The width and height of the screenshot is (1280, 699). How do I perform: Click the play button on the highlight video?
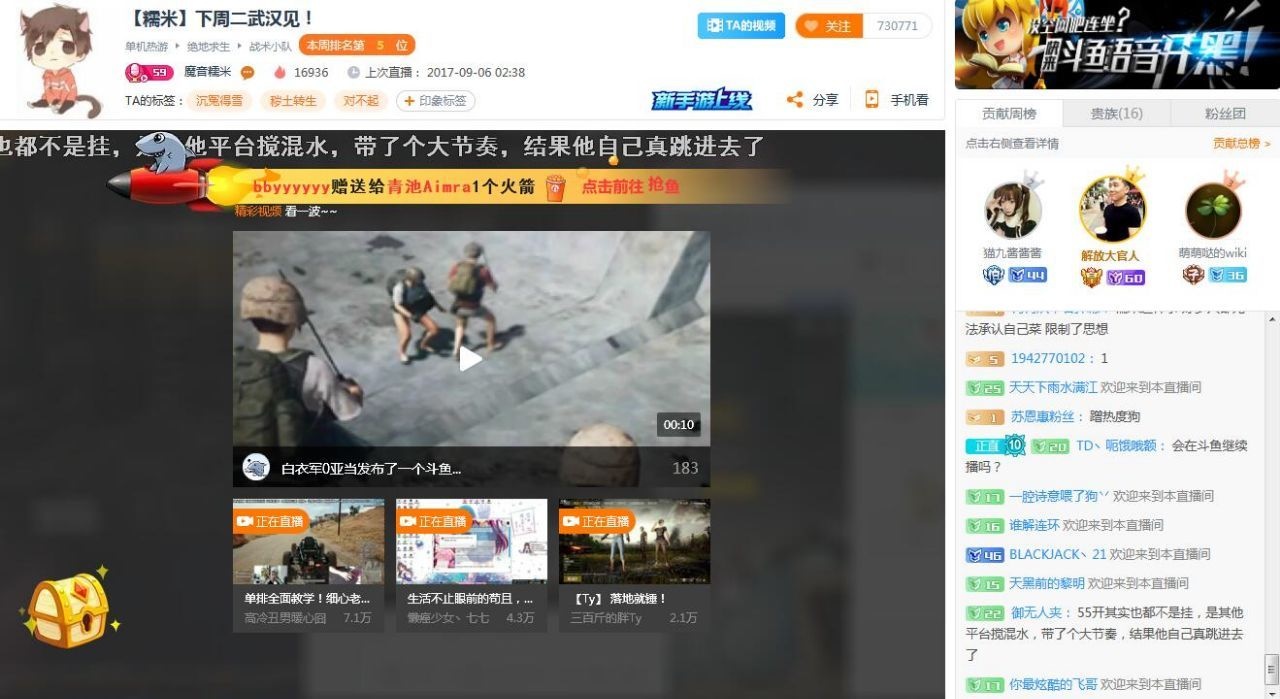(x=470, y=359)
